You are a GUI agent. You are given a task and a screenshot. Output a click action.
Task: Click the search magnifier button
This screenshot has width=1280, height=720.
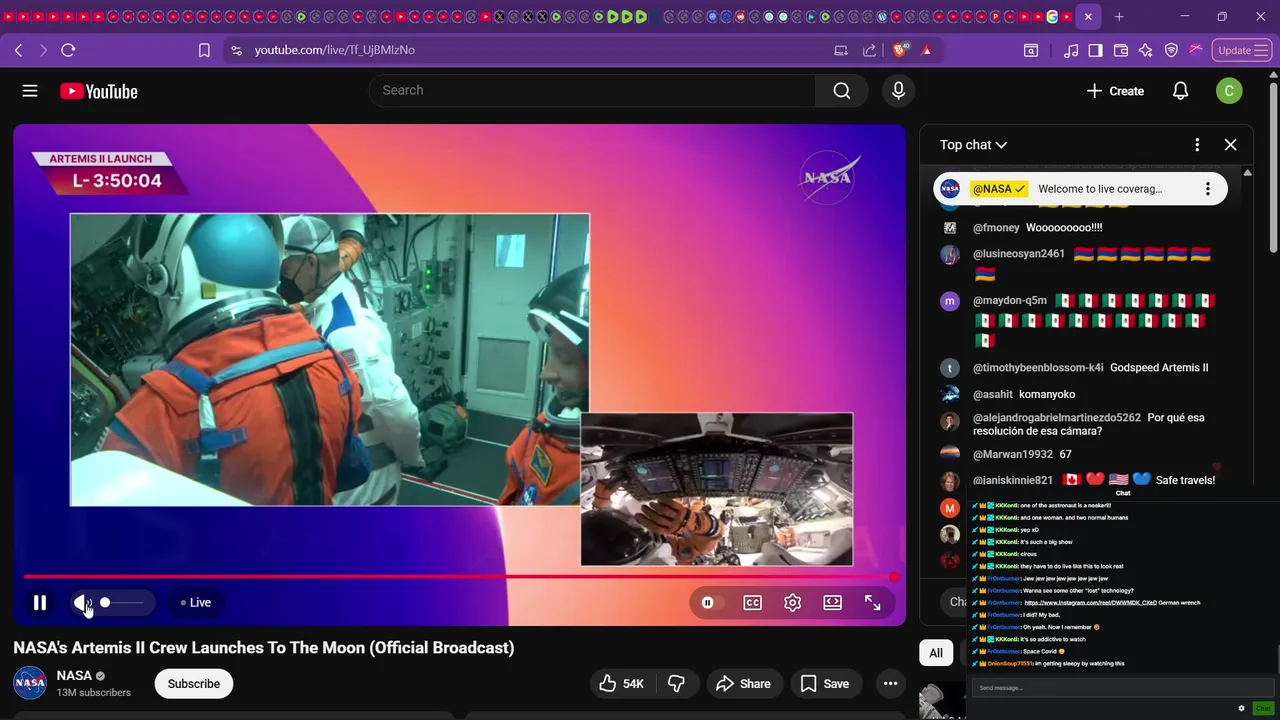[x=842, y=91]
